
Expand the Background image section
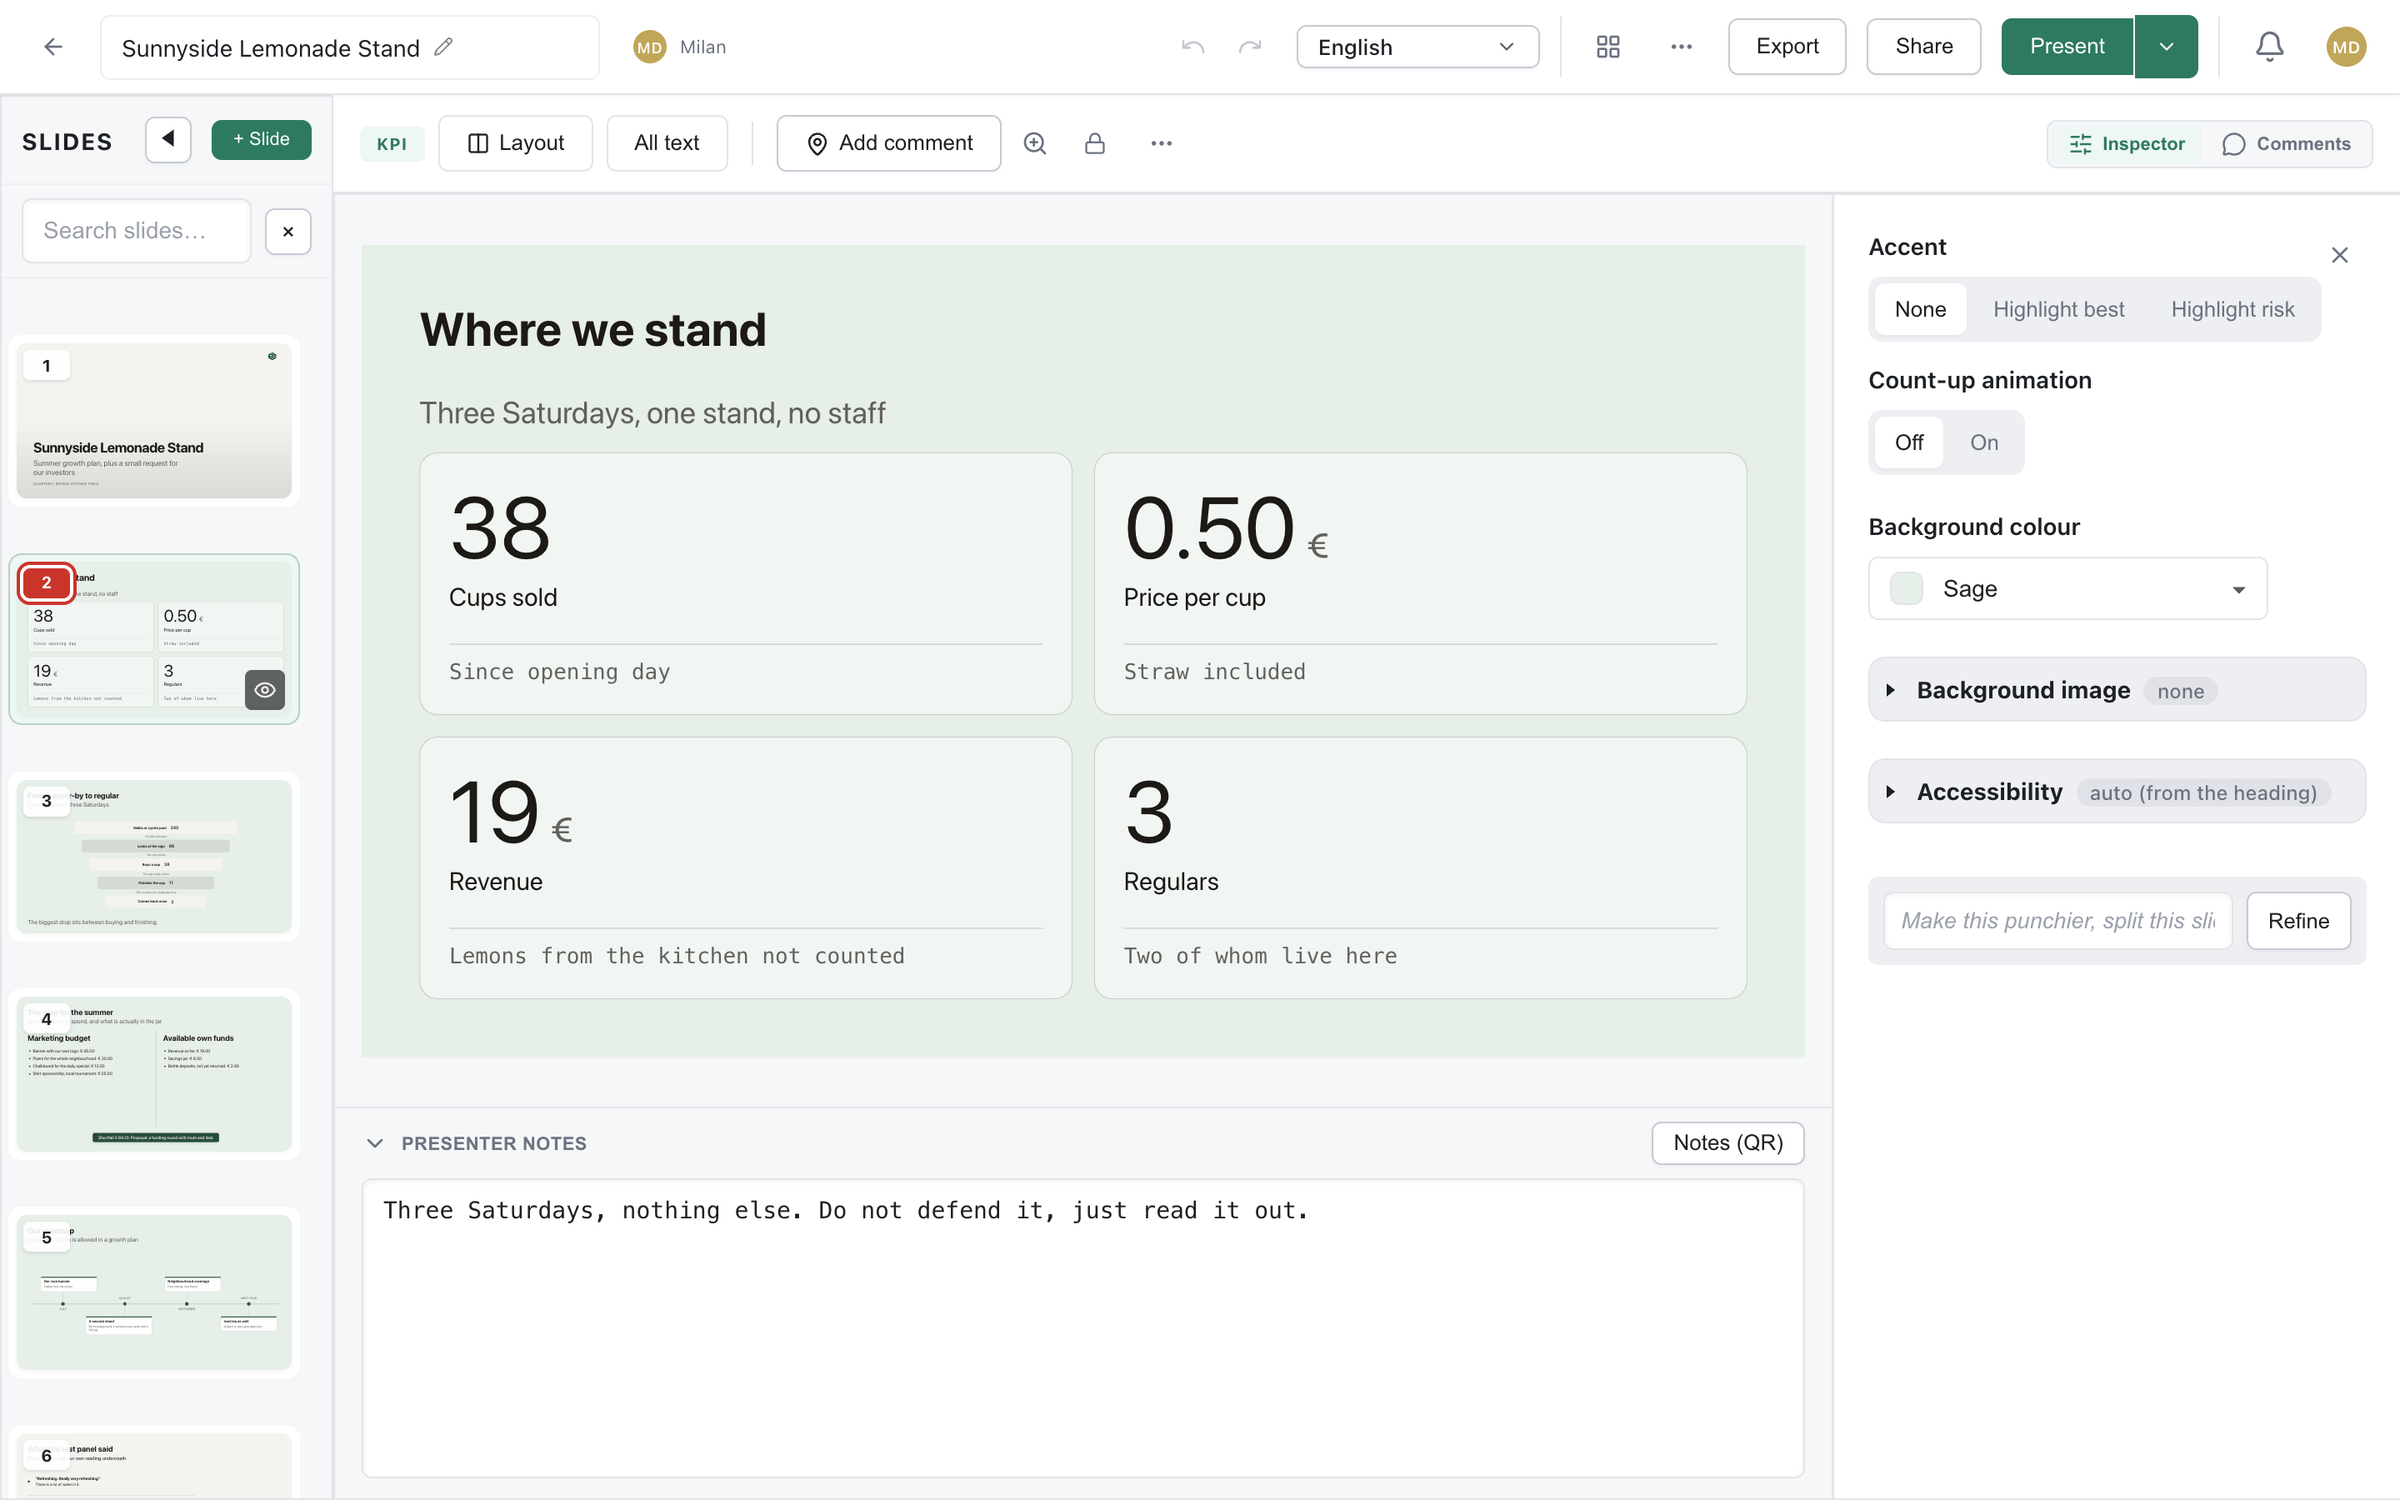[x=2116, y=690]
